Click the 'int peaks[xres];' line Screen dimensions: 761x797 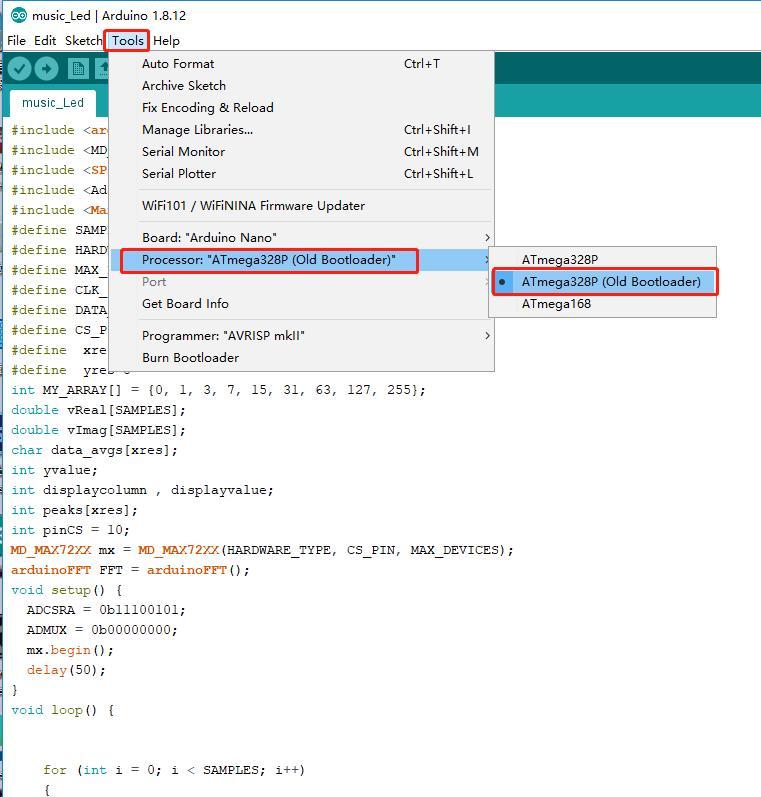74,510
